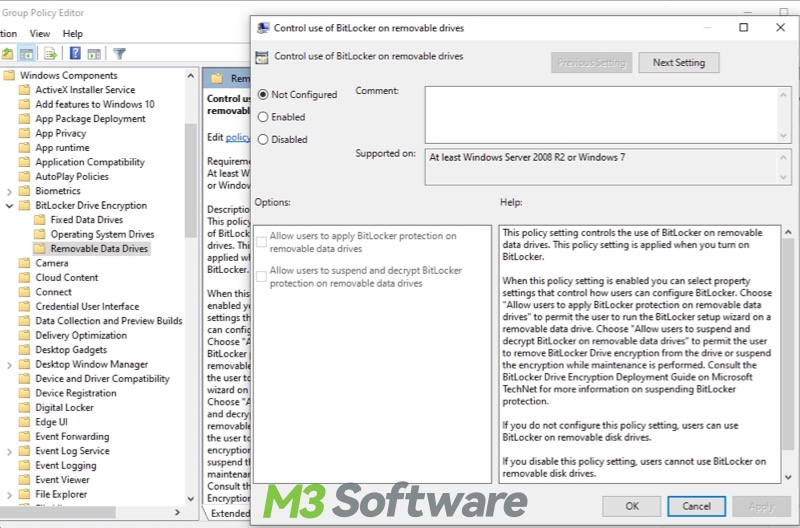Select Application Compatibility in the tree
The image size is (800, 528).
coord(90,162)
